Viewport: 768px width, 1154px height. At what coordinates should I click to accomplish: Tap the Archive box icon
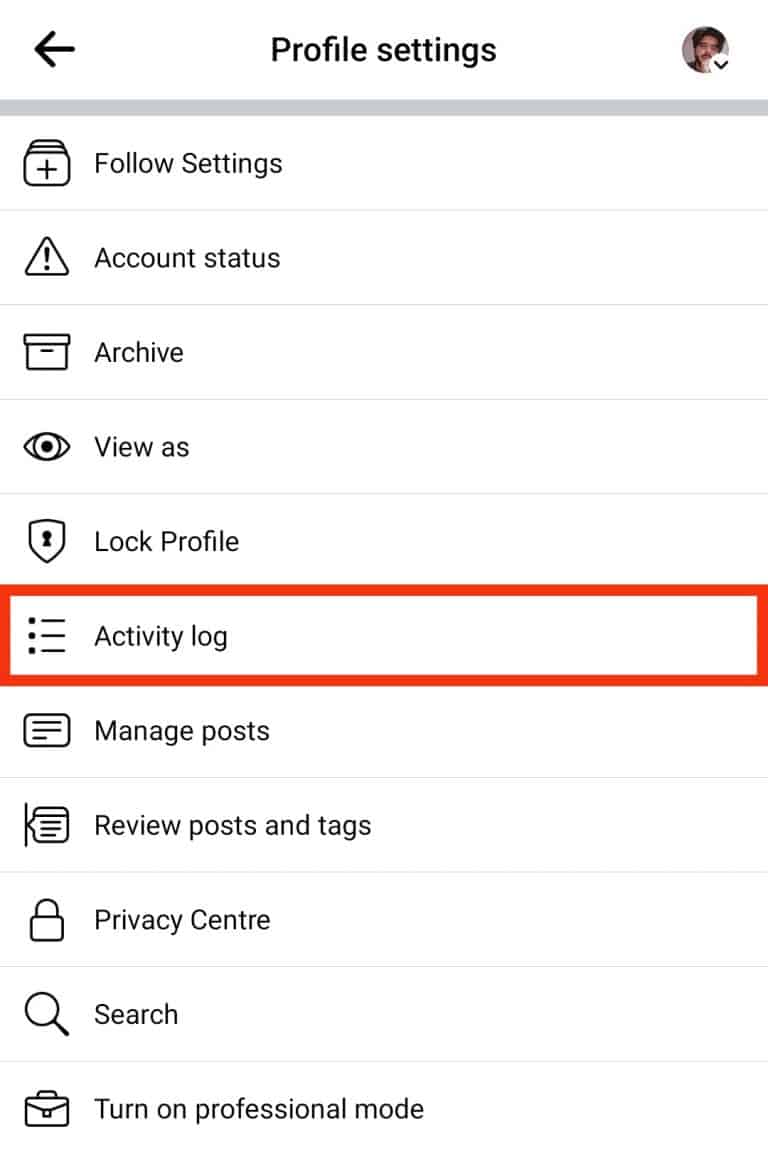pyautogui.click(x=46, y=353)
